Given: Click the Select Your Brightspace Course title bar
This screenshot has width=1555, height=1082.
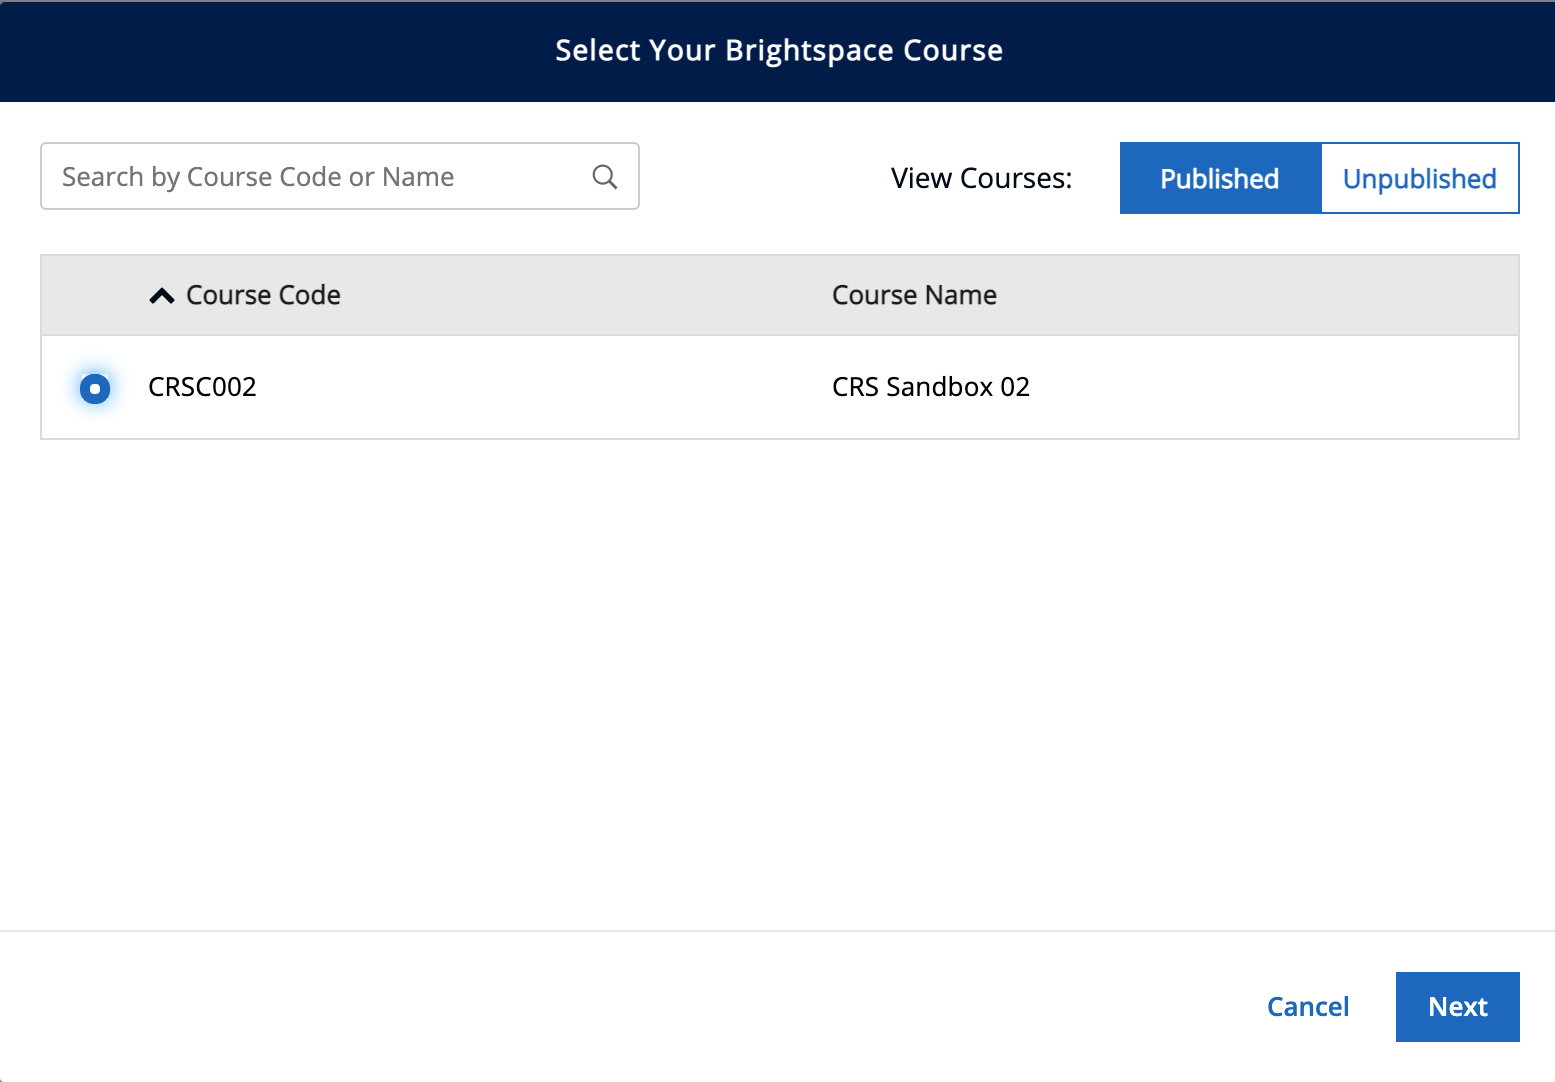Looking at the screenshot, I should 777,50.
